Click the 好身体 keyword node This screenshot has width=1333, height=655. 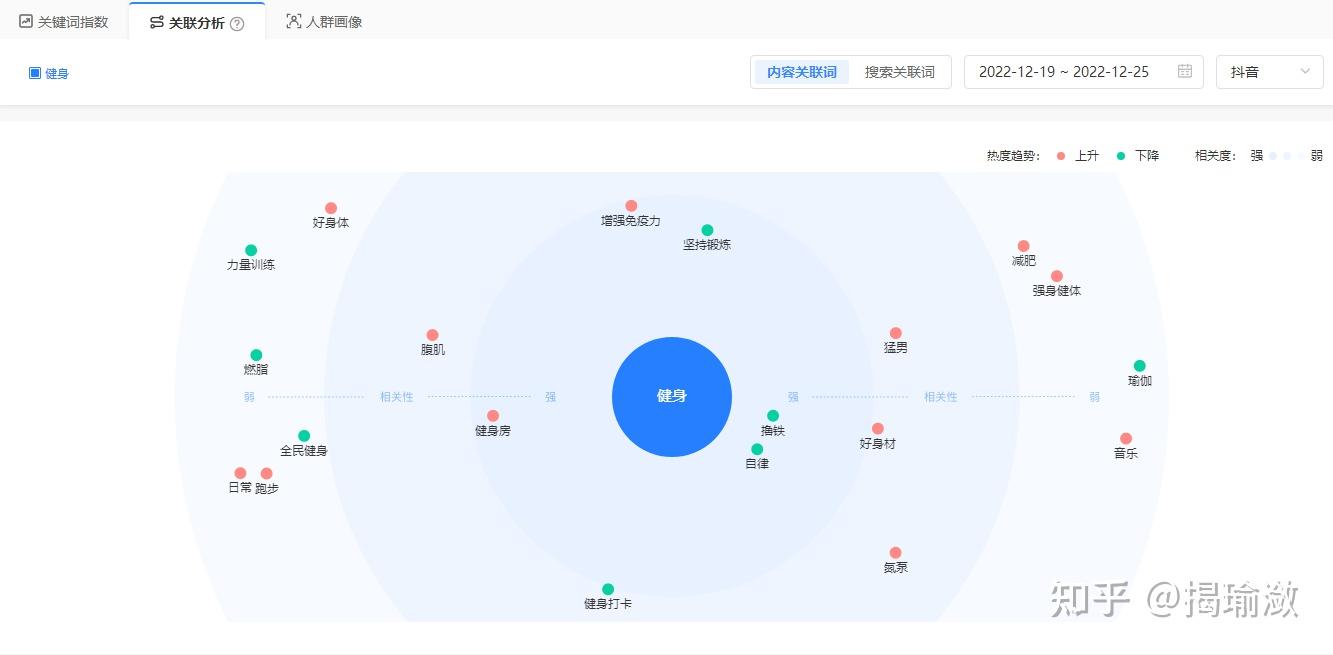[x=331, y=209]
